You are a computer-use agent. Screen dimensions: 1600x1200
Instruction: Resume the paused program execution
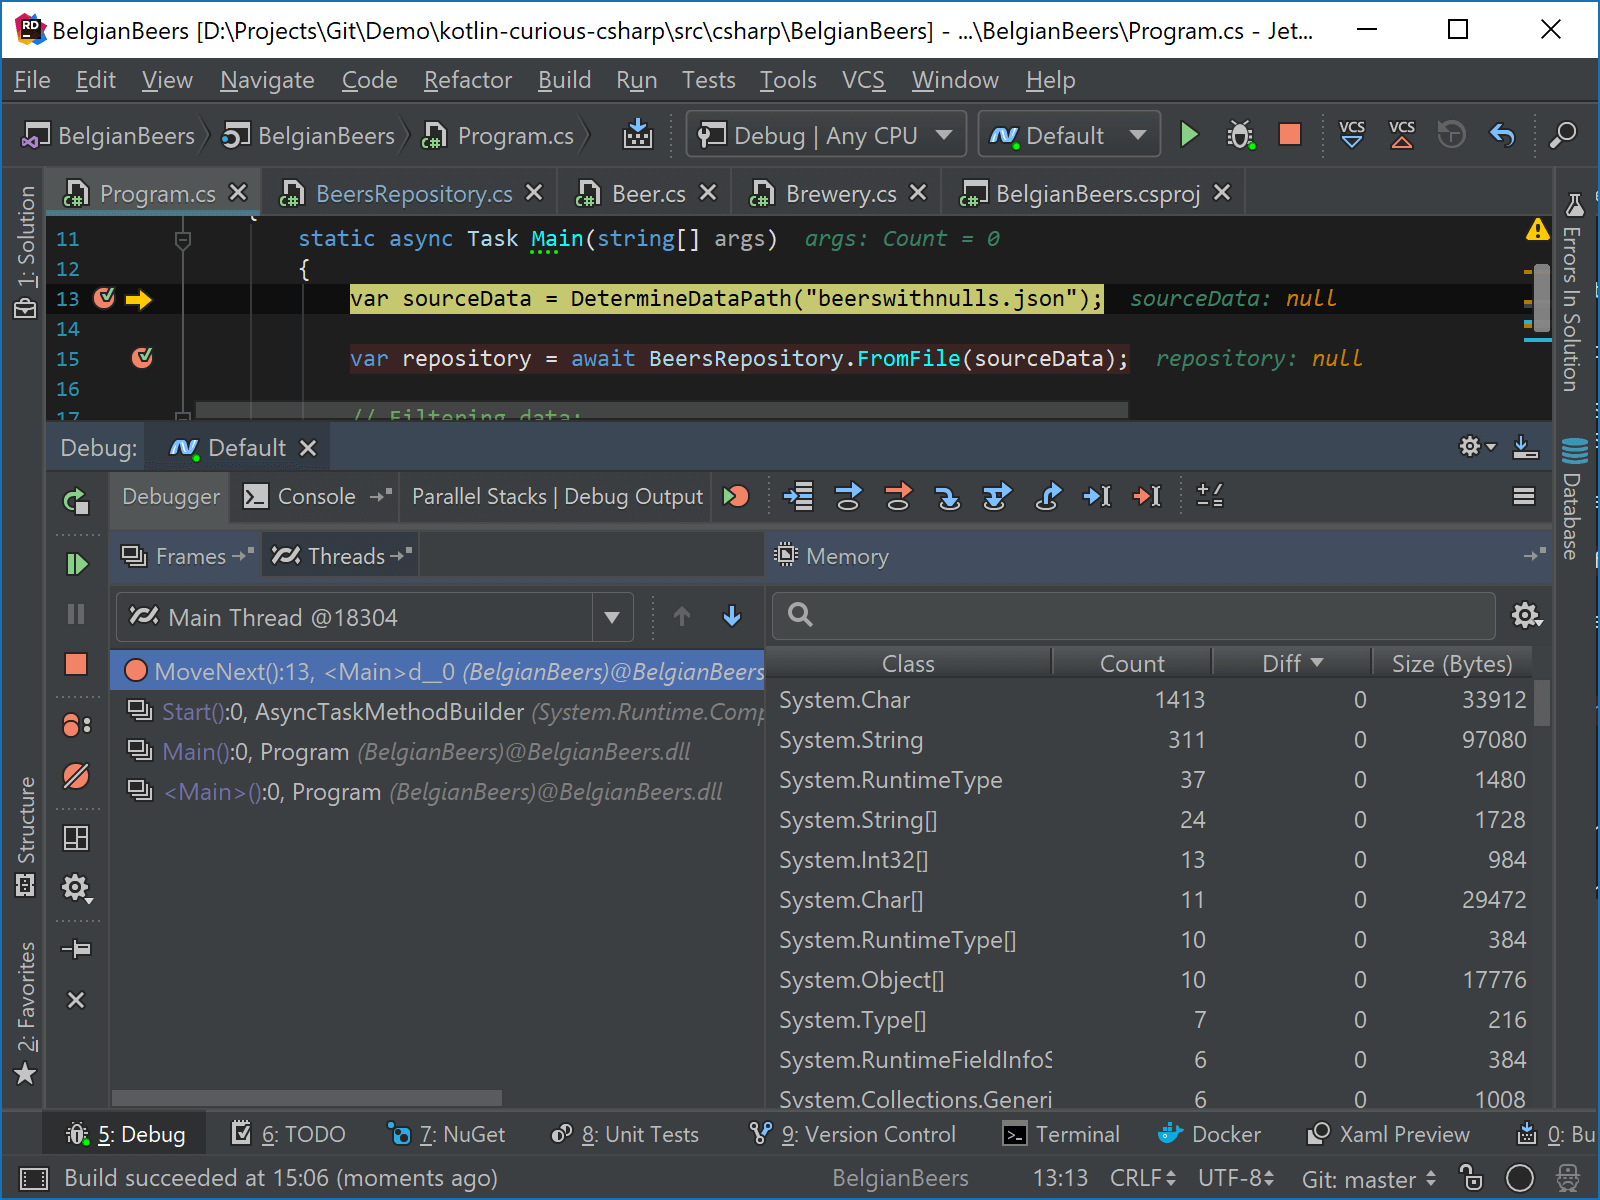[x=77, y=563]
